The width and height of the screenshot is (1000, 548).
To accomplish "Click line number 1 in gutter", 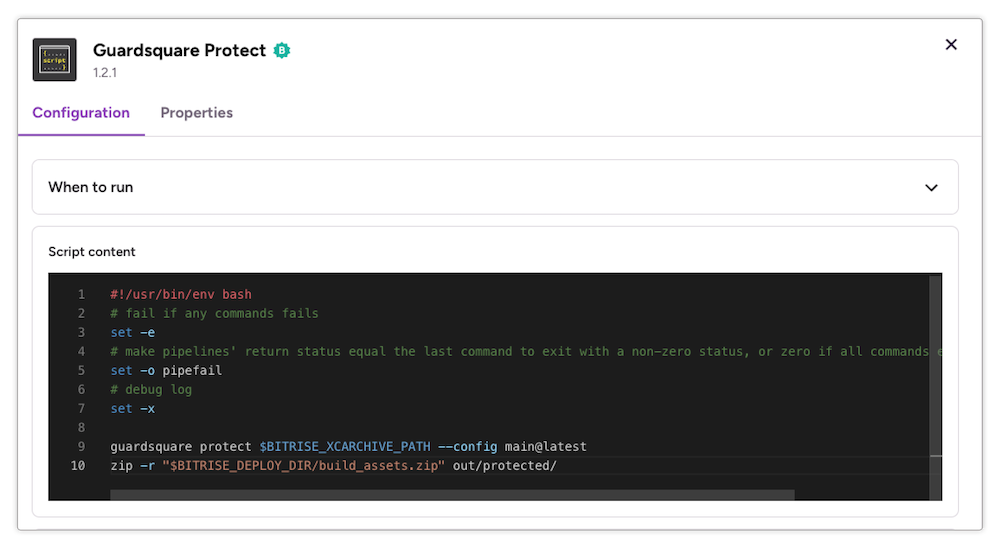I will 81,295.
